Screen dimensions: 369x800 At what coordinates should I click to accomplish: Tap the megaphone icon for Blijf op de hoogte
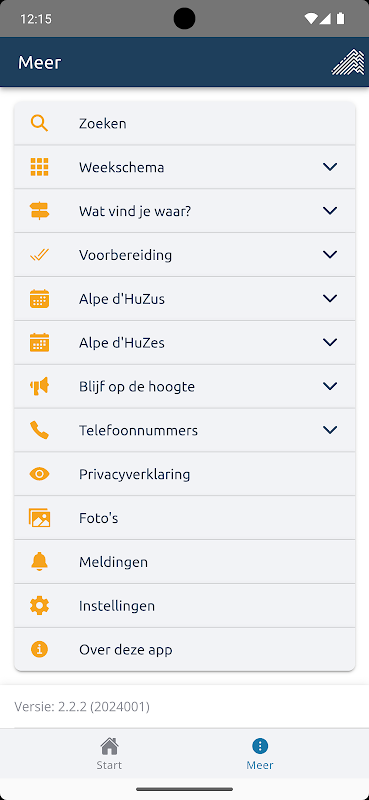pyautogui.click(x=39, y=387)
